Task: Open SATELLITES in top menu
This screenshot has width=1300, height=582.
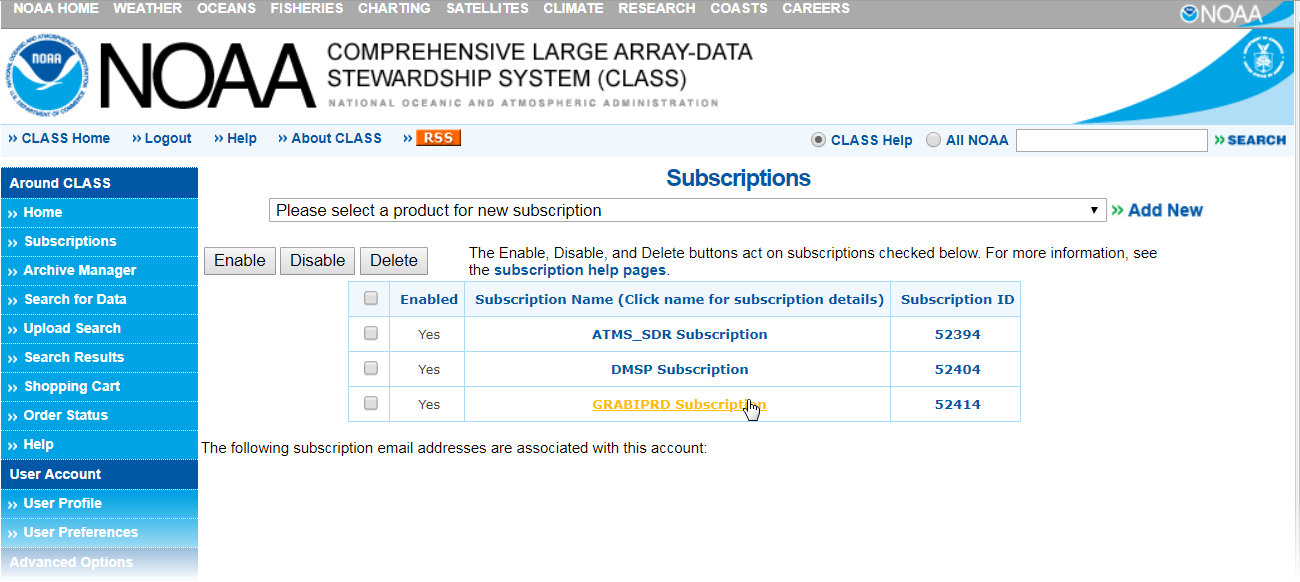Action: [487, 8]
